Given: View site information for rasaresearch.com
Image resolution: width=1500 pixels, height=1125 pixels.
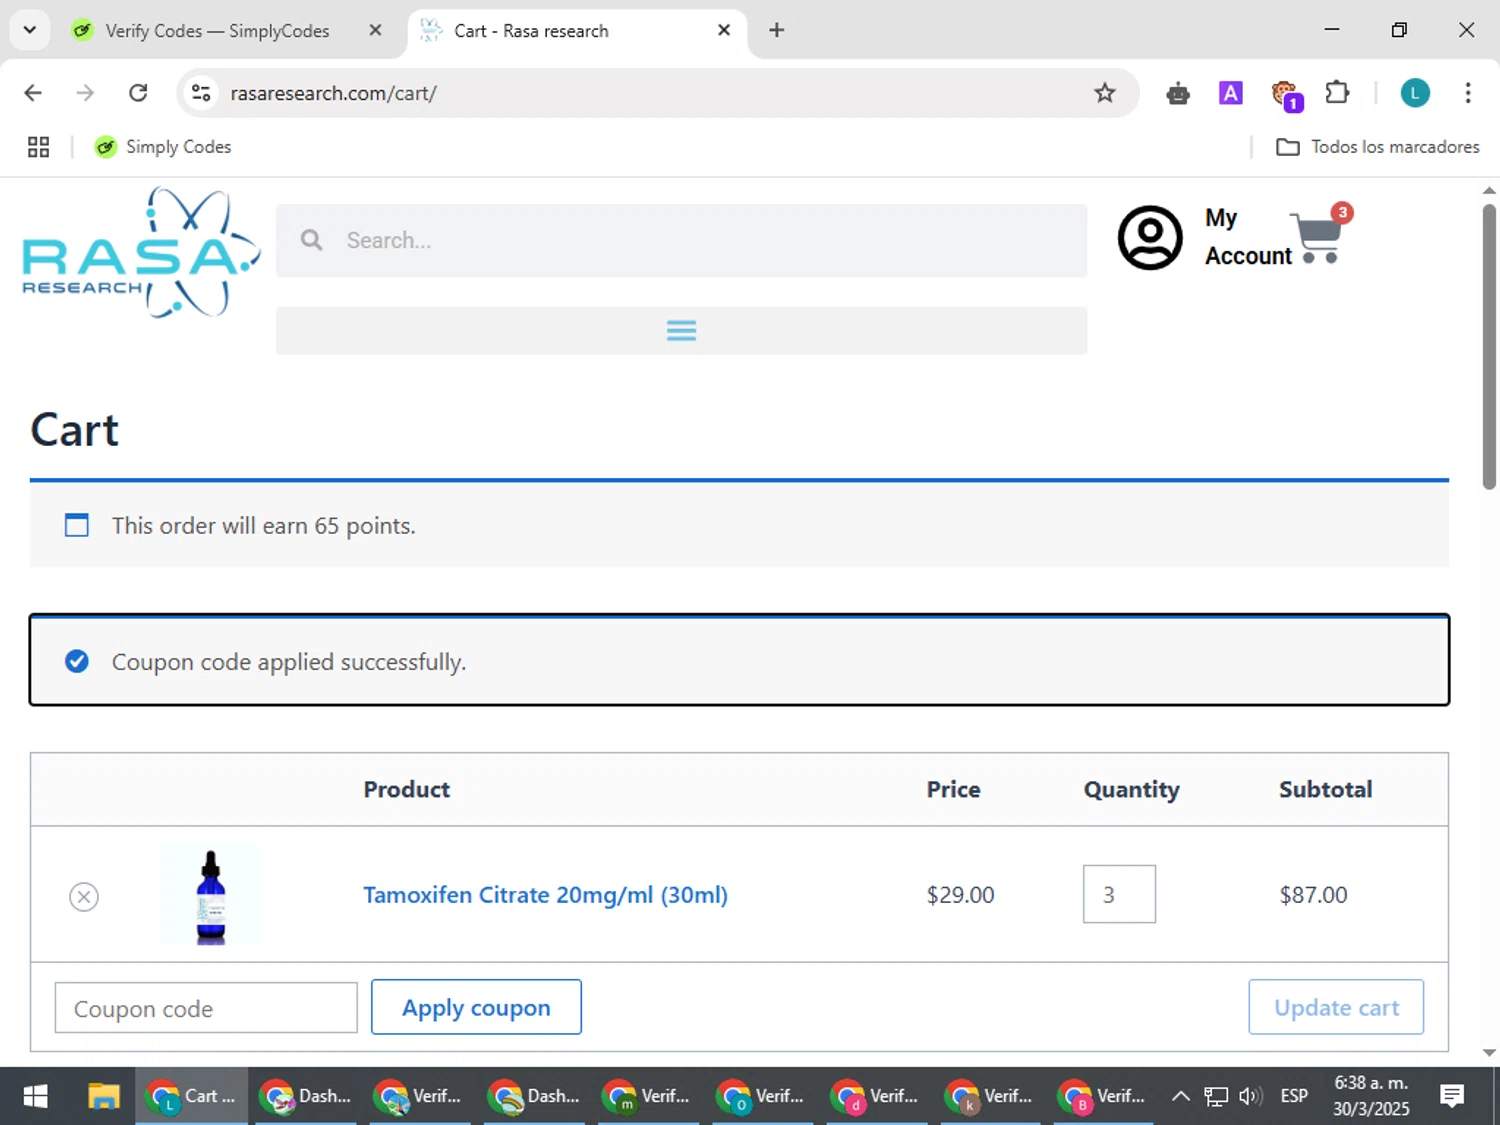Looking at the screenshot, I should [201, 93].
